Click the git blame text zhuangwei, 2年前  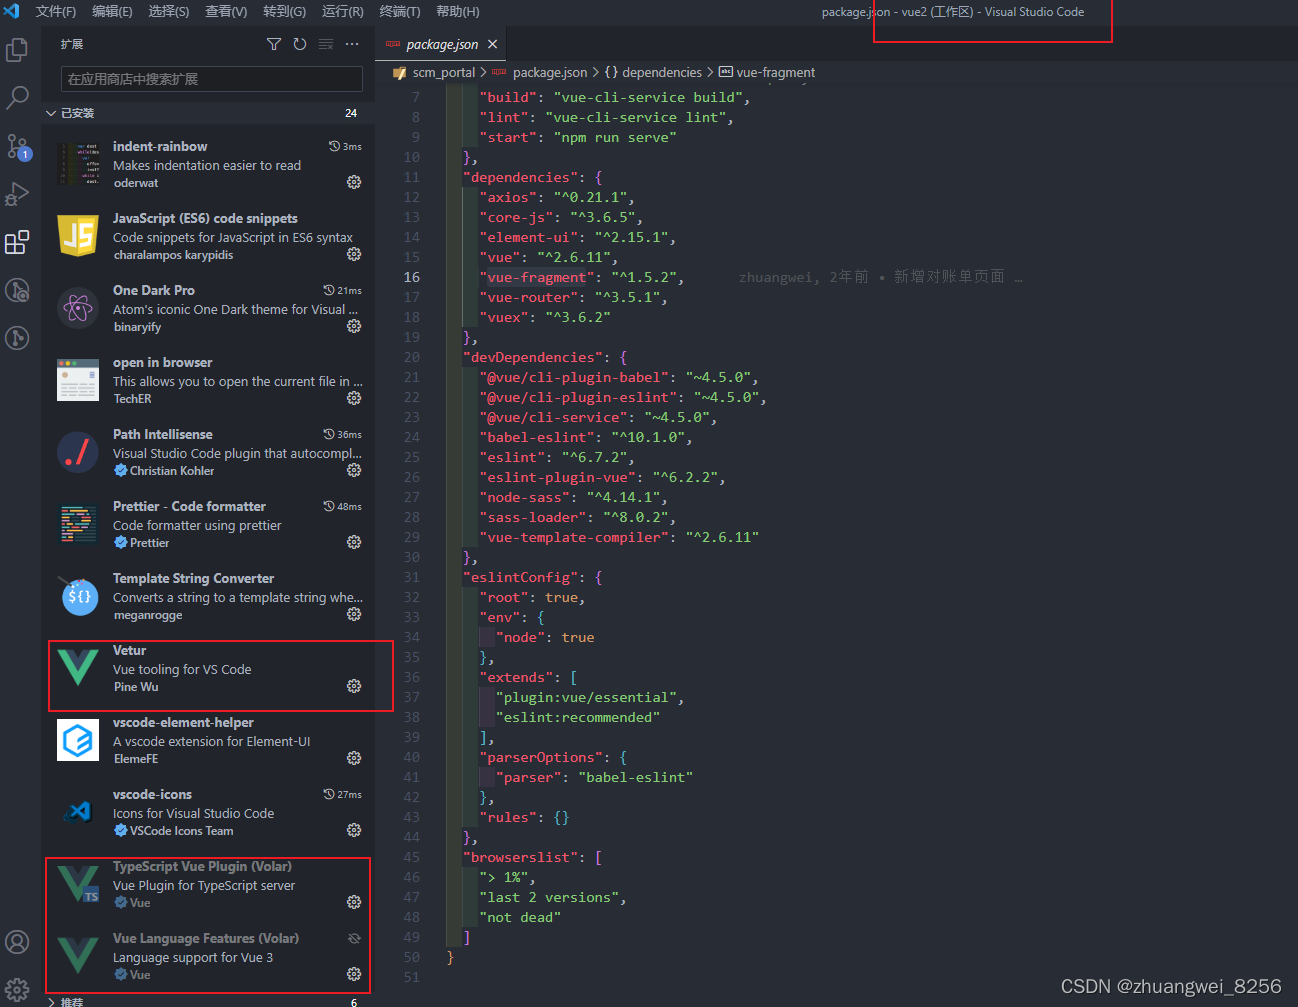point(803,277)
